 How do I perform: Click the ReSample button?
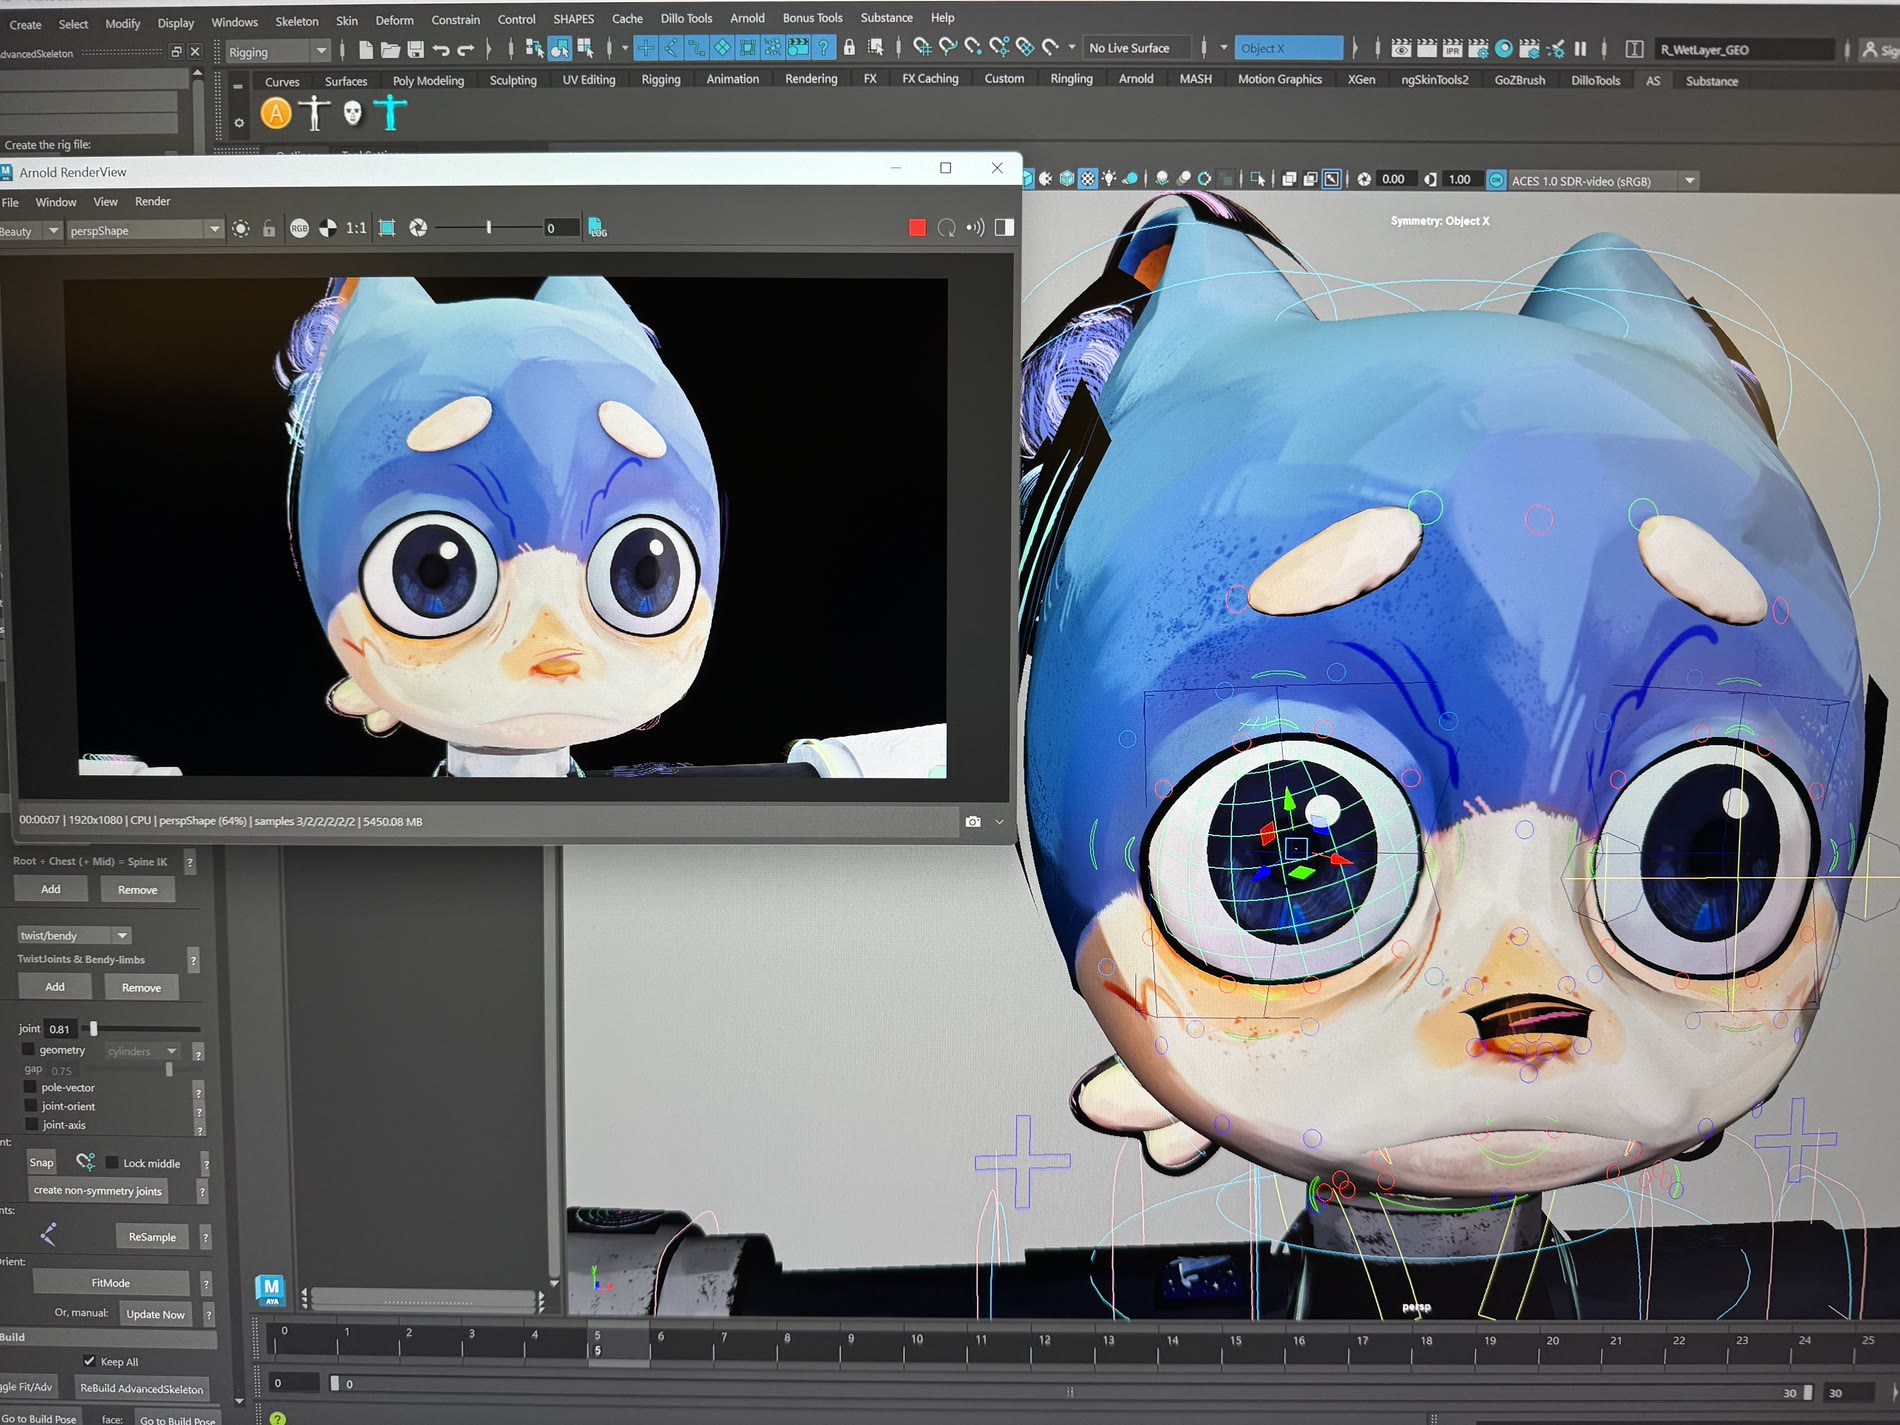tap(152, 1237)
